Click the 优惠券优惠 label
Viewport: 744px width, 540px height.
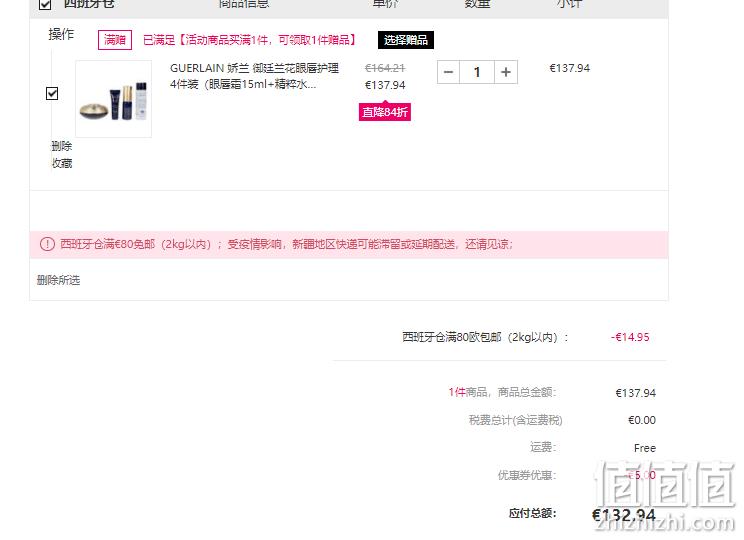click(x=527, y=475)
